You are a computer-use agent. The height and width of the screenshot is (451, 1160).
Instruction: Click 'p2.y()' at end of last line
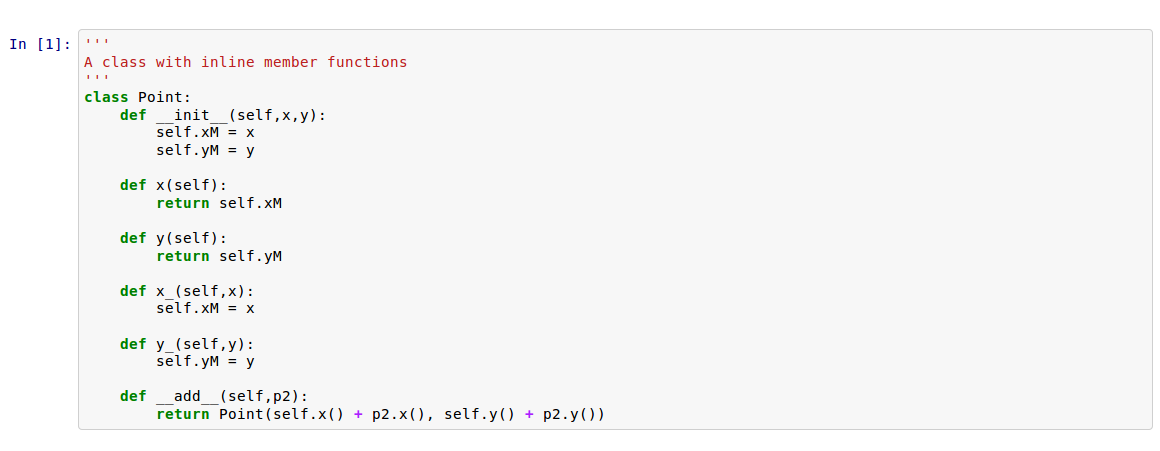click(x=570, y=414)
